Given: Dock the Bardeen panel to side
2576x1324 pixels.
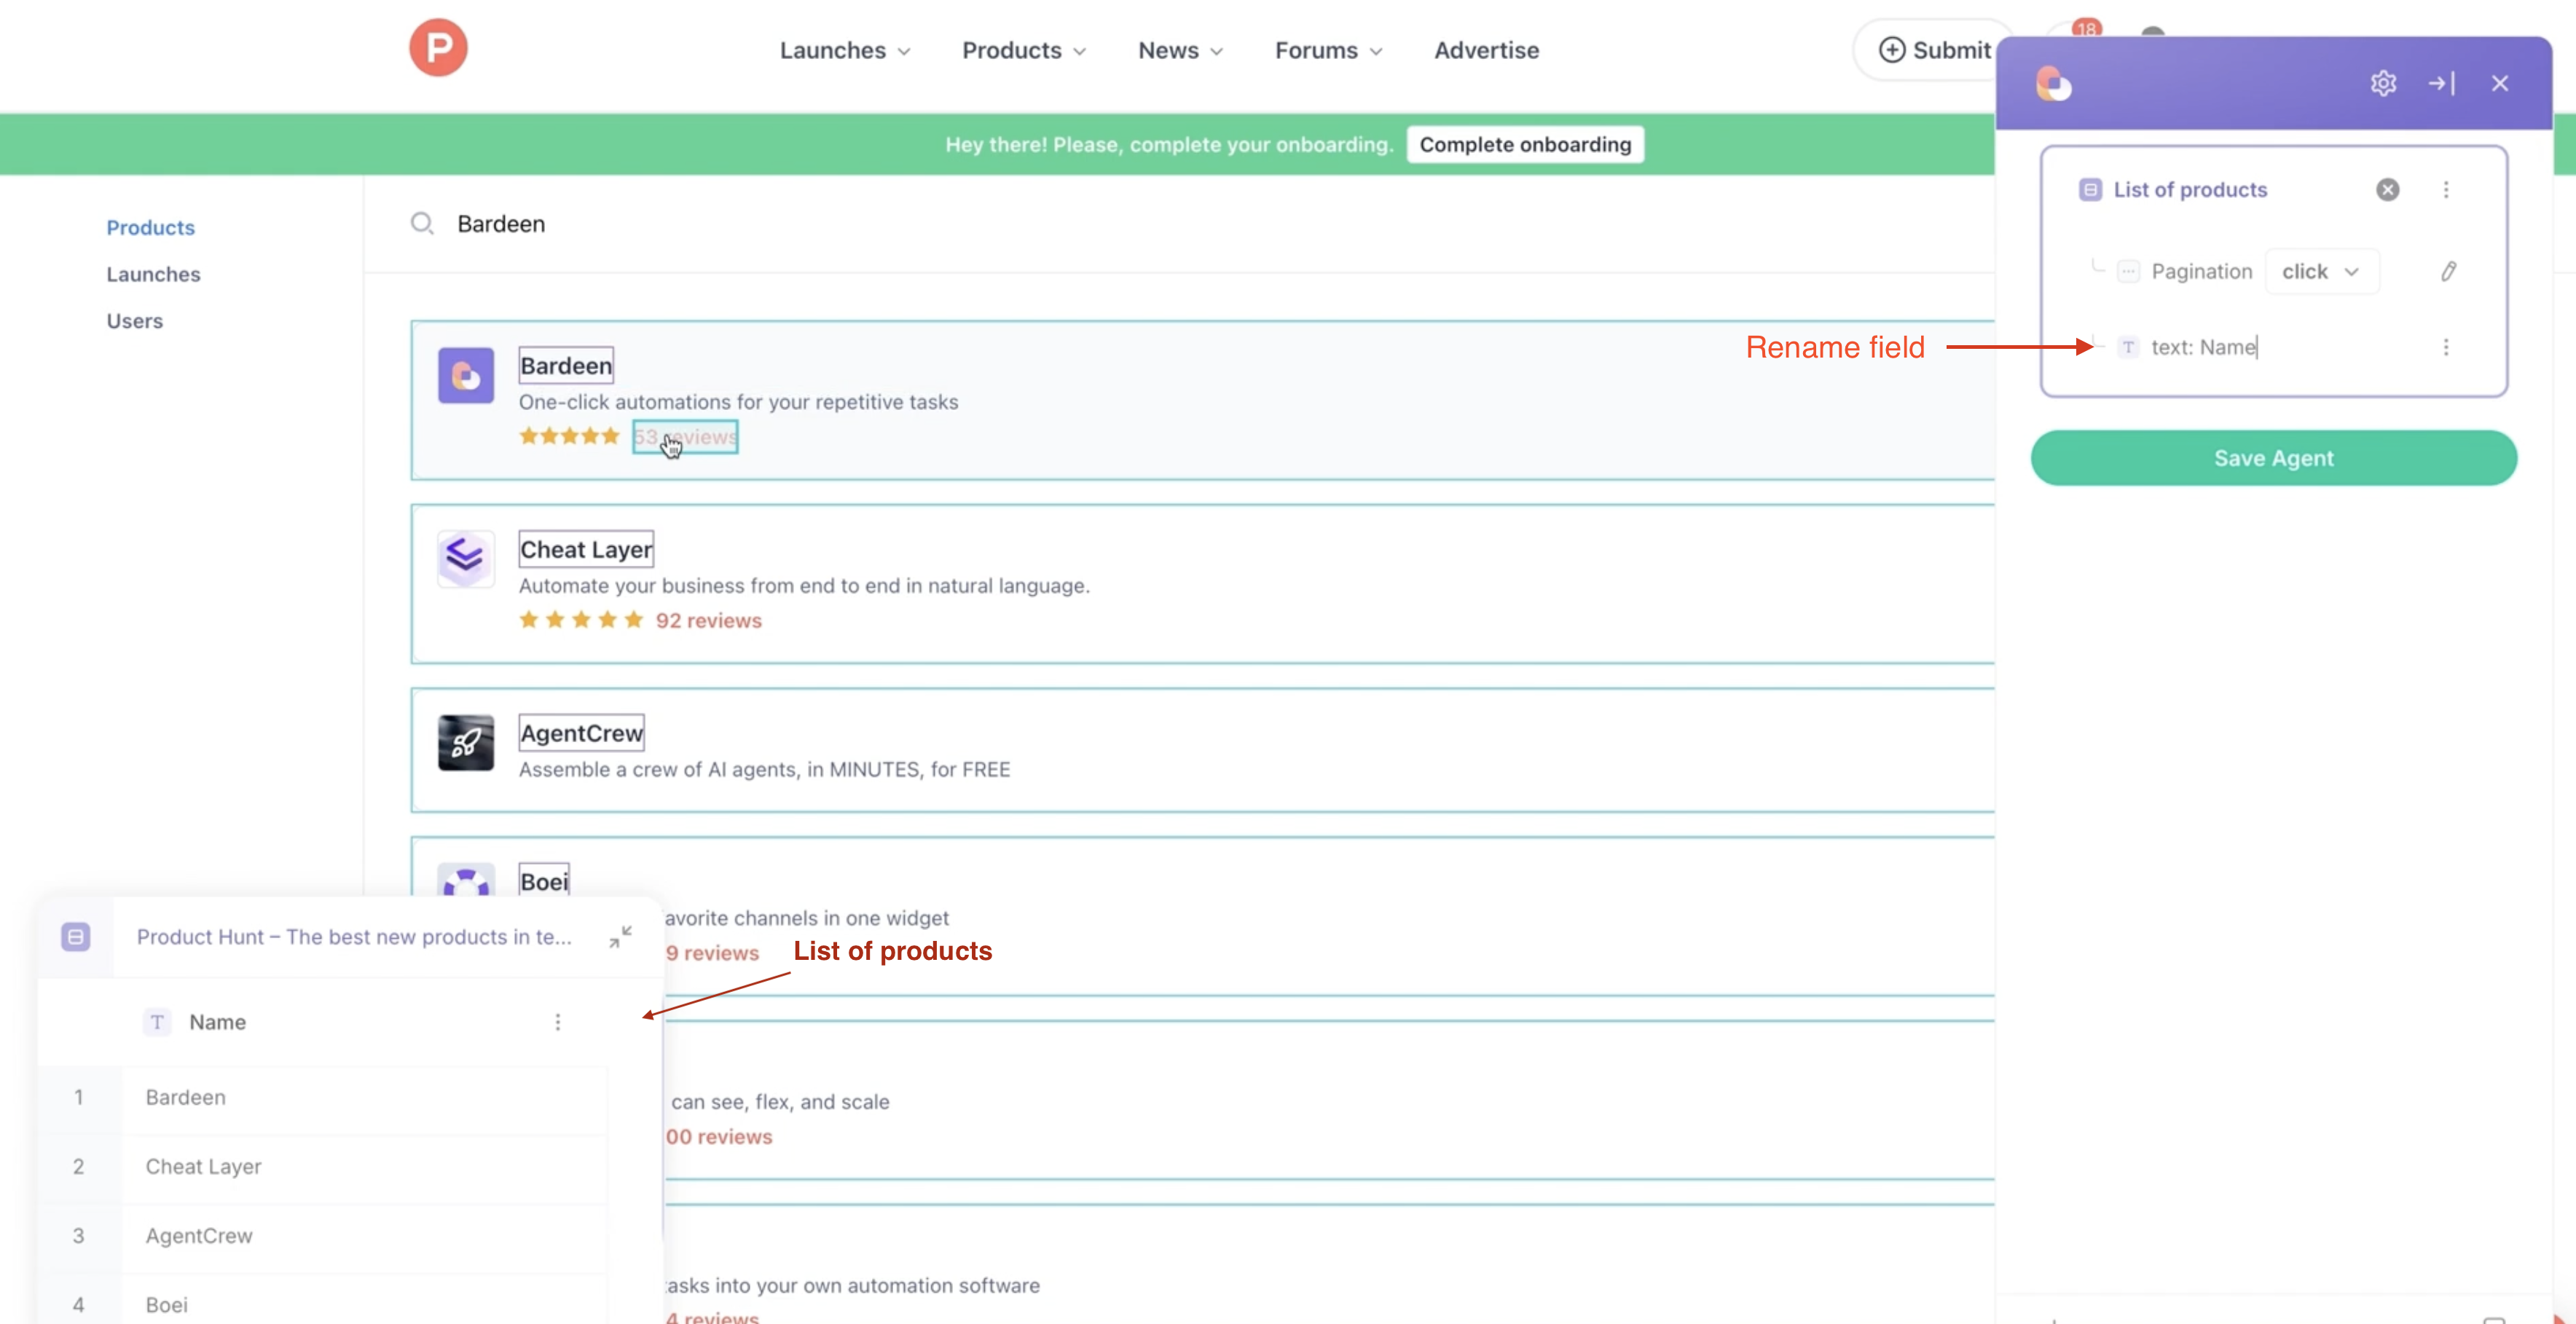Looking at the screenshot, I should (2441, 83).
